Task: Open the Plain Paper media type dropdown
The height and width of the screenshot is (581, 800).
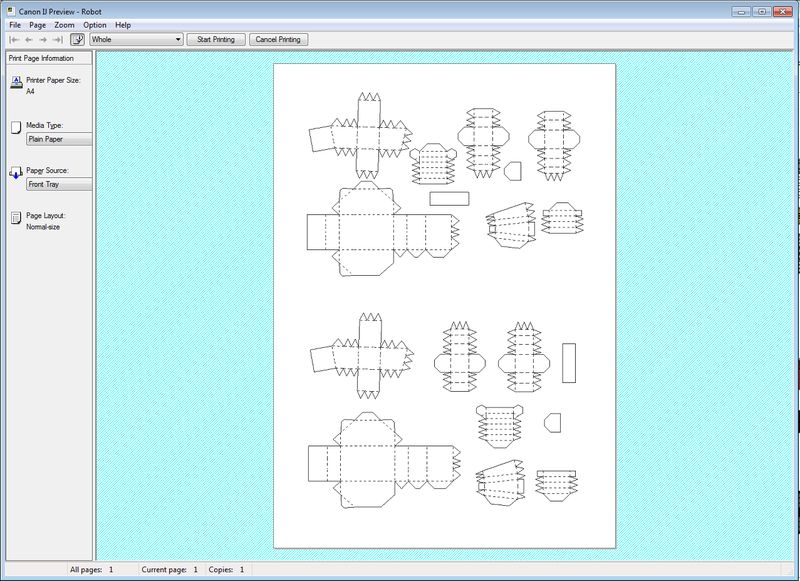Action: click(x=59, y=139)
